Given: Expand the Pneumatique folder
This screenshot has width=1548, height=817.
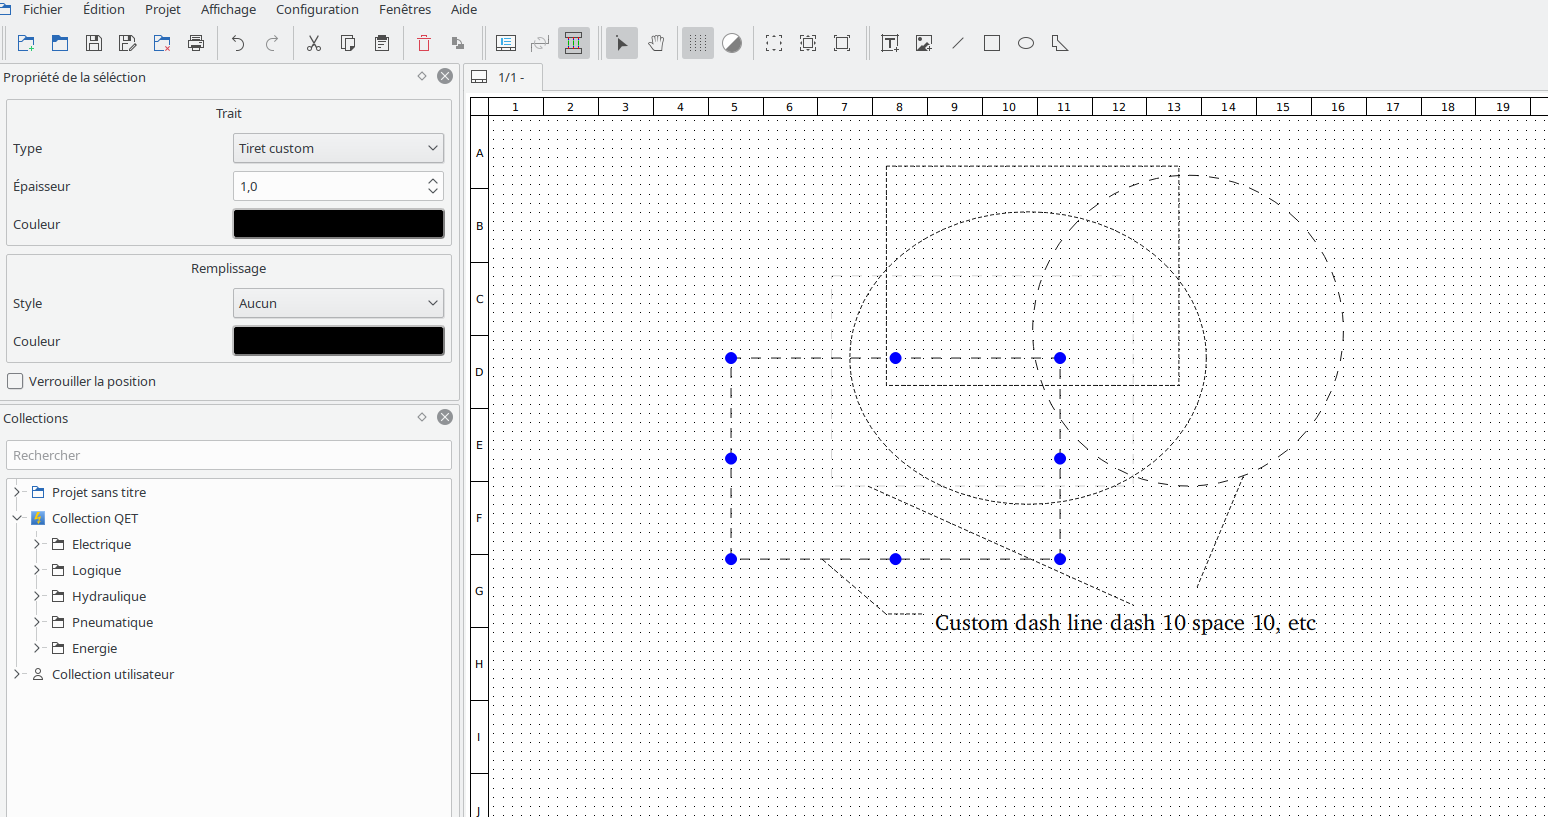Looking at the screenshot, I should [37, 622].
